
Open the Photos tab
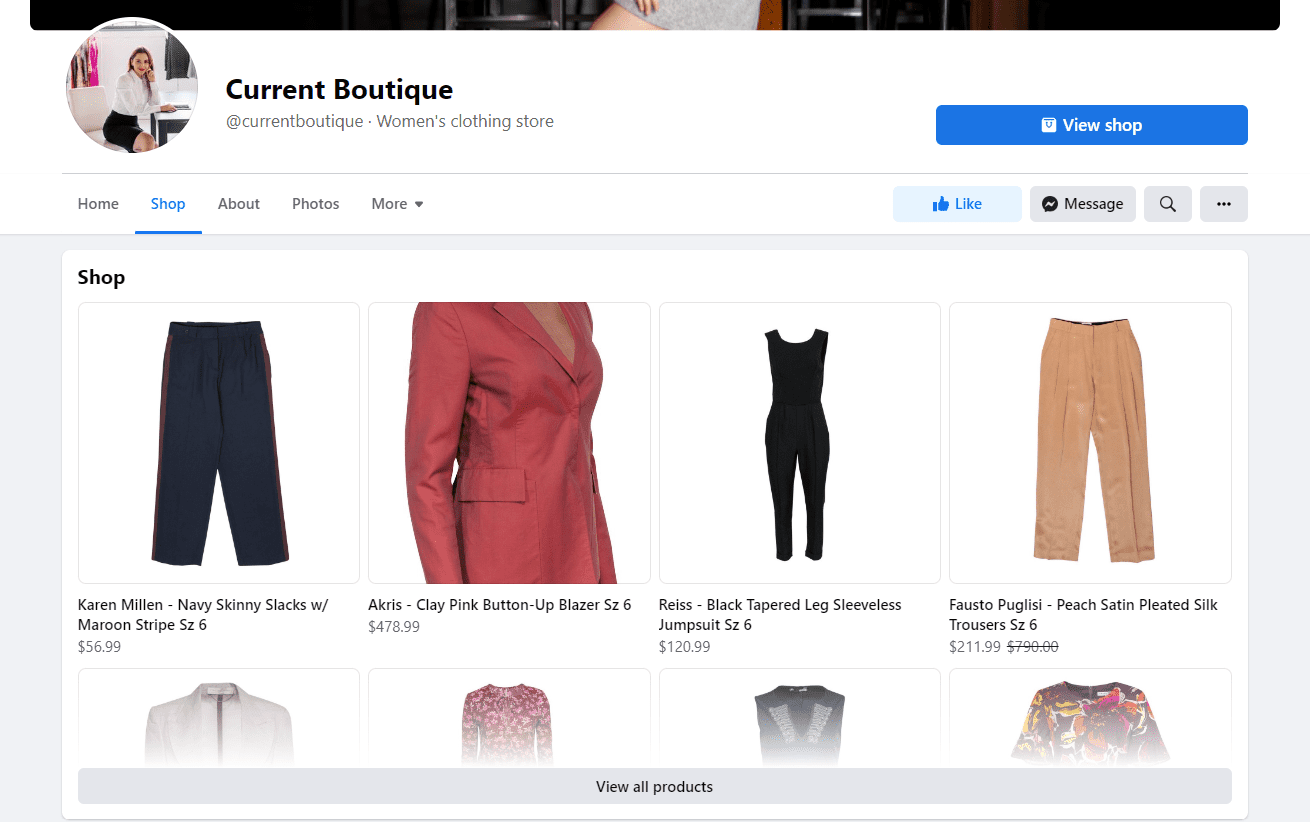click(x=315, y=203)
